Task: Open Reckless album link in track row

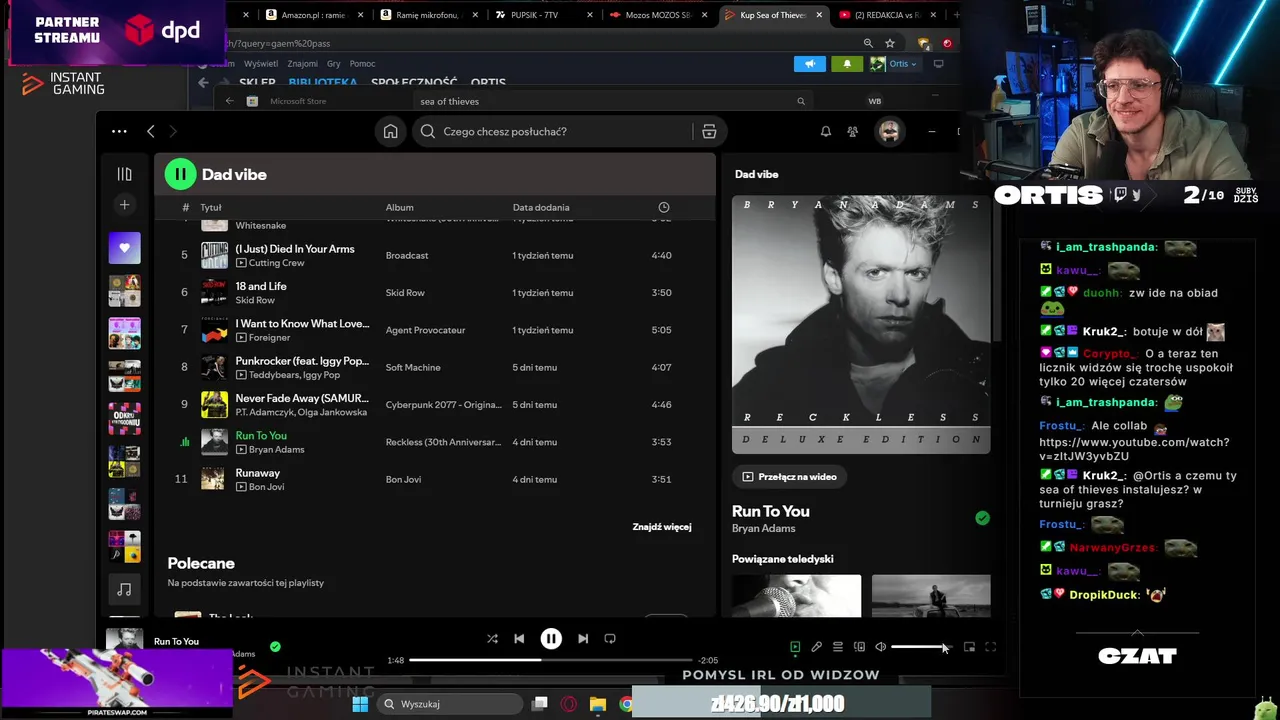Action: (443, 442)
